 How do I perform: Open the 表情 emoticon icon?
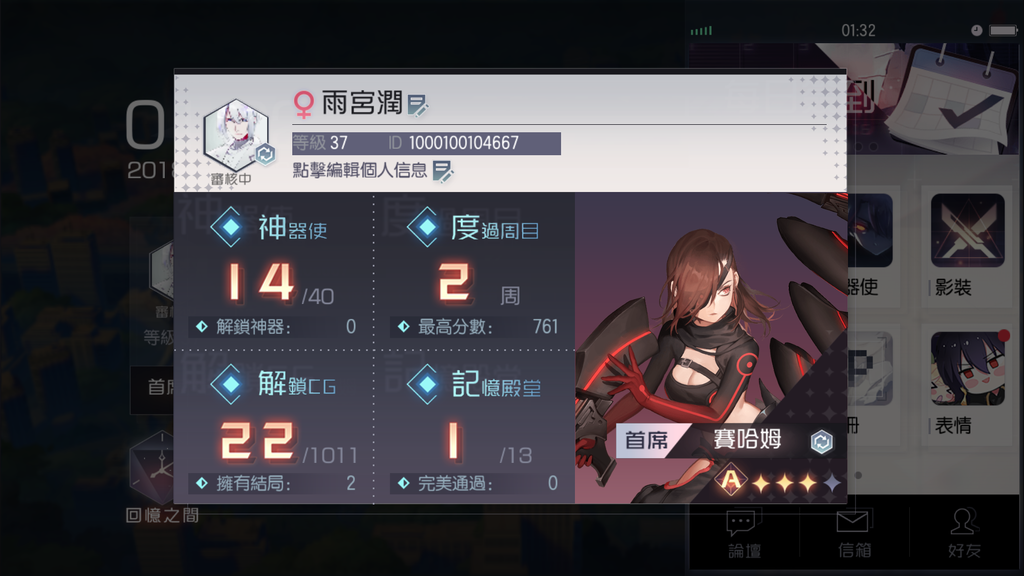tap(967, 369)
